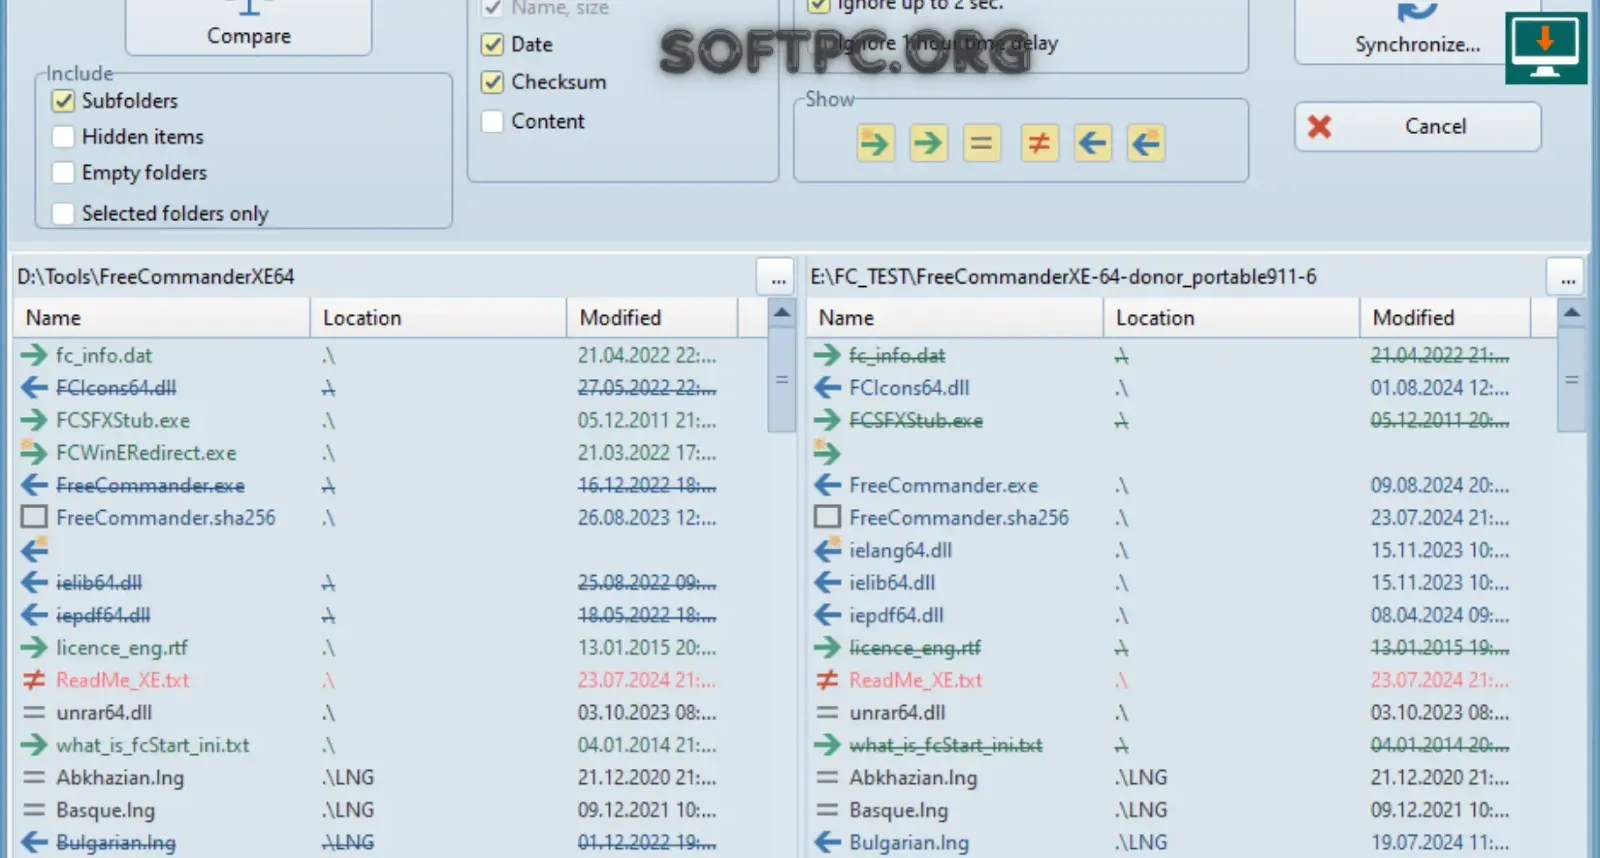Viewport: 1600px width, 858px height.
Task: Sort left pane by Name column
Action: point(161,318)
